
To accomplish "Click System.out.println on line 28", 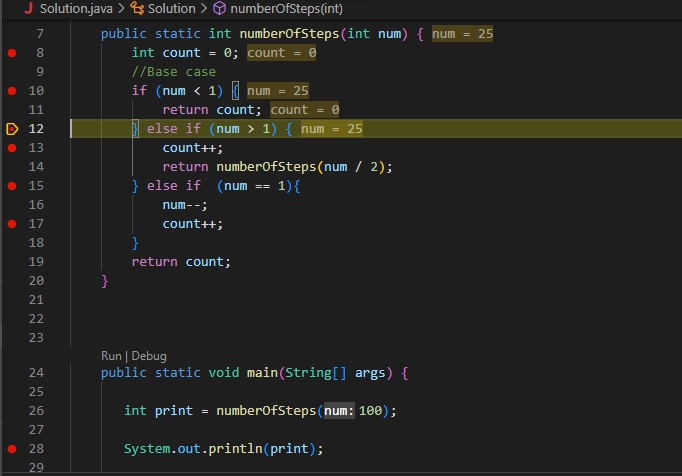I will [x=193, y=449].
